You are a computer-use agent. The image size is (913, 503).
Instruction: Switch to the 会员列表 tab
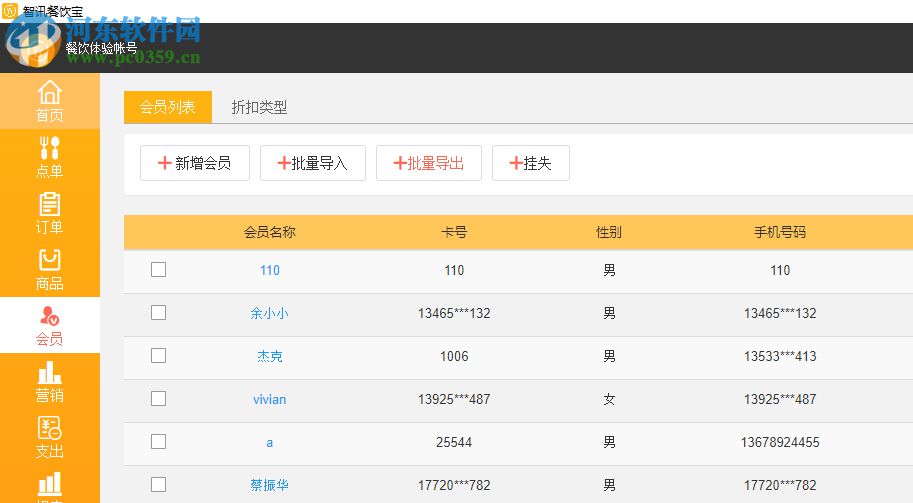pyautogui.click(x=168, y=107)
